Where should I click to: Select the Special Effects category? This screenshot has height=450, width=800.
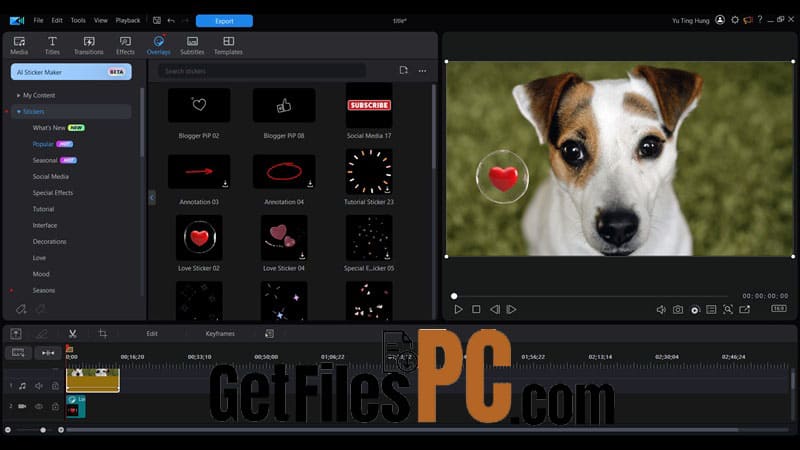click(53, 193)
